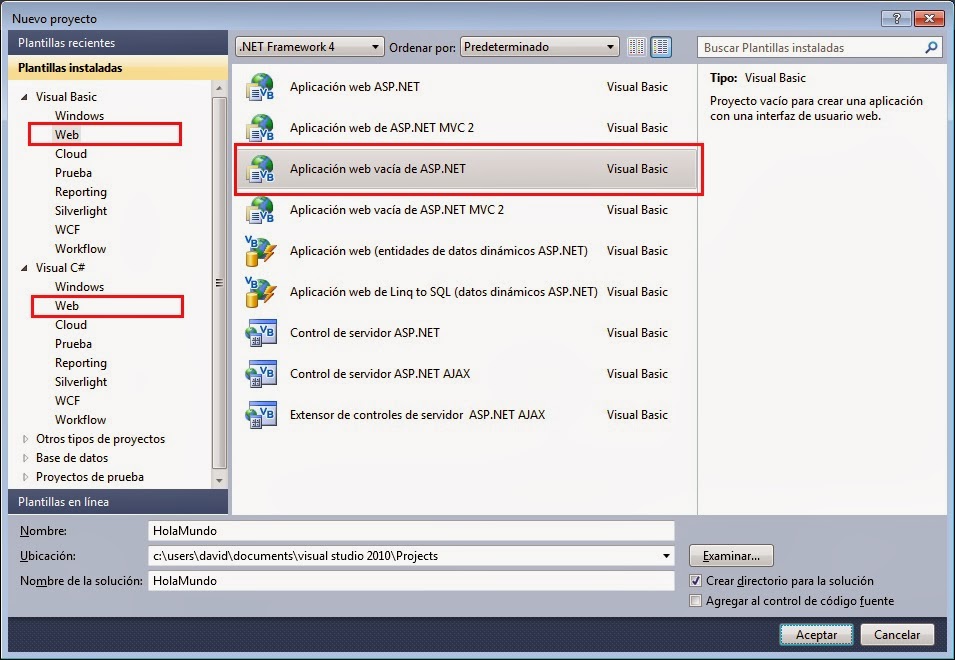This screenshot has height=660, width=955.
Task: Select 'Aplicación web de ASP.NET MVC 2' text
Action: pyautogui.click(x=381, y=128)
